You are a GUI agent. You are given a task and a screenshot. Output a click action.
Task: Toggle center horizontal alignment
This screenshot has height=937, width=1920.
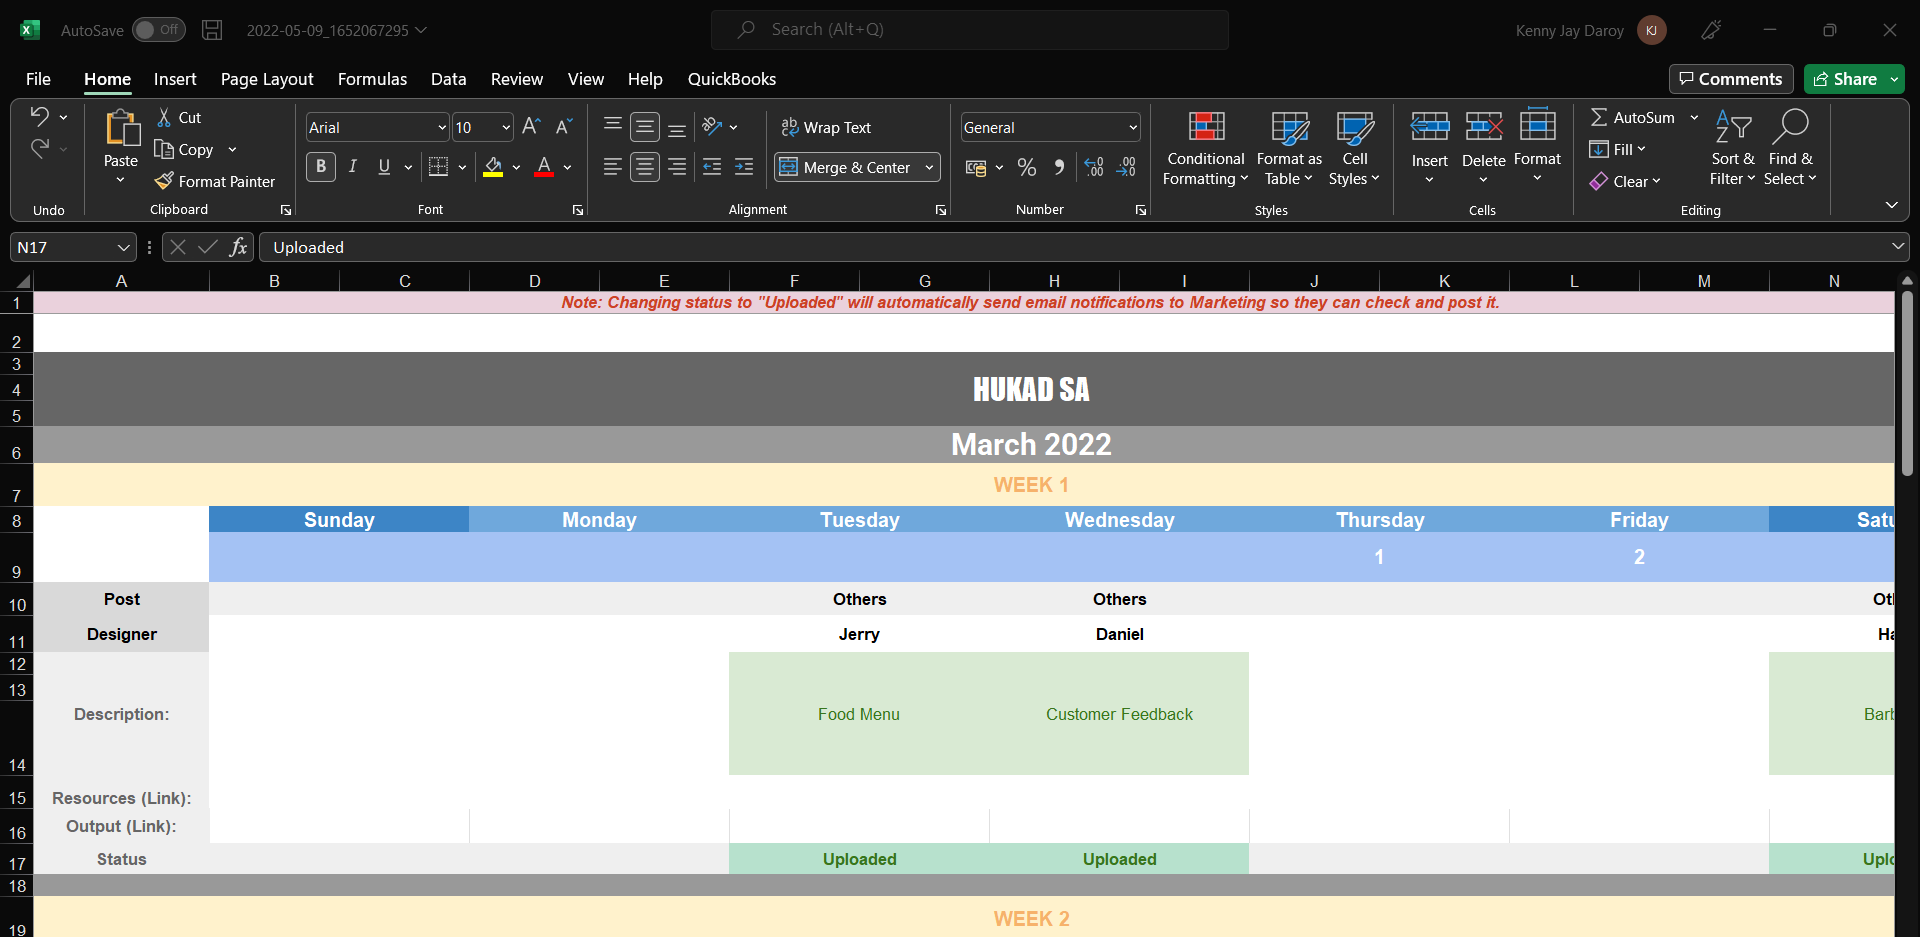click(x=645, y=167)
